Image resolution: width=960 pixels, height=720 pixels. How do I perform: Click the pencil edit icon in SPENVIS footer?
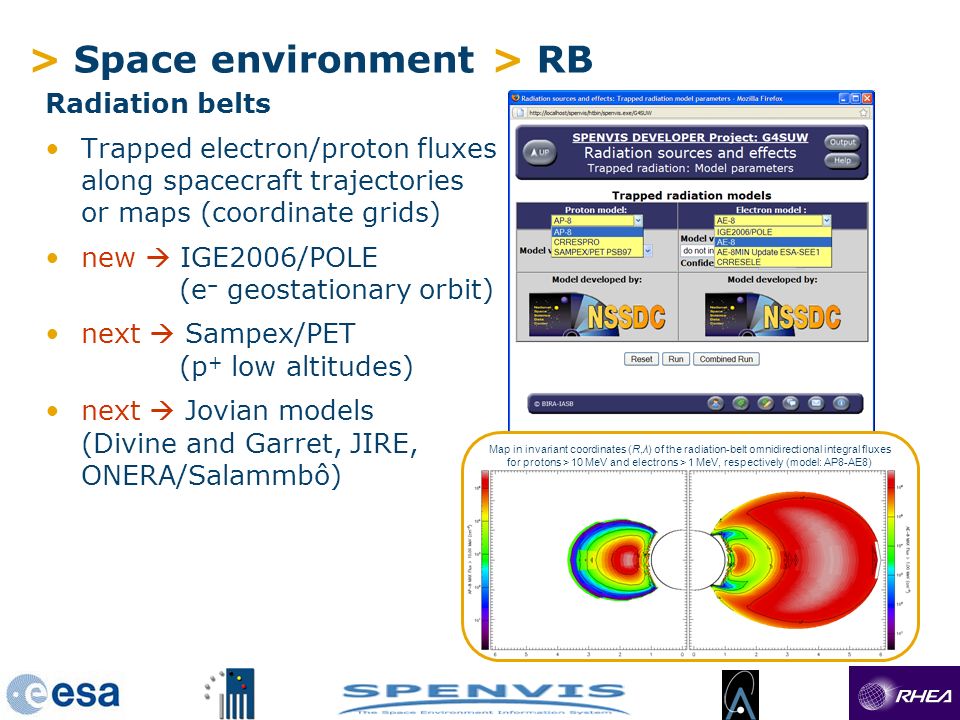coord(765,403)
